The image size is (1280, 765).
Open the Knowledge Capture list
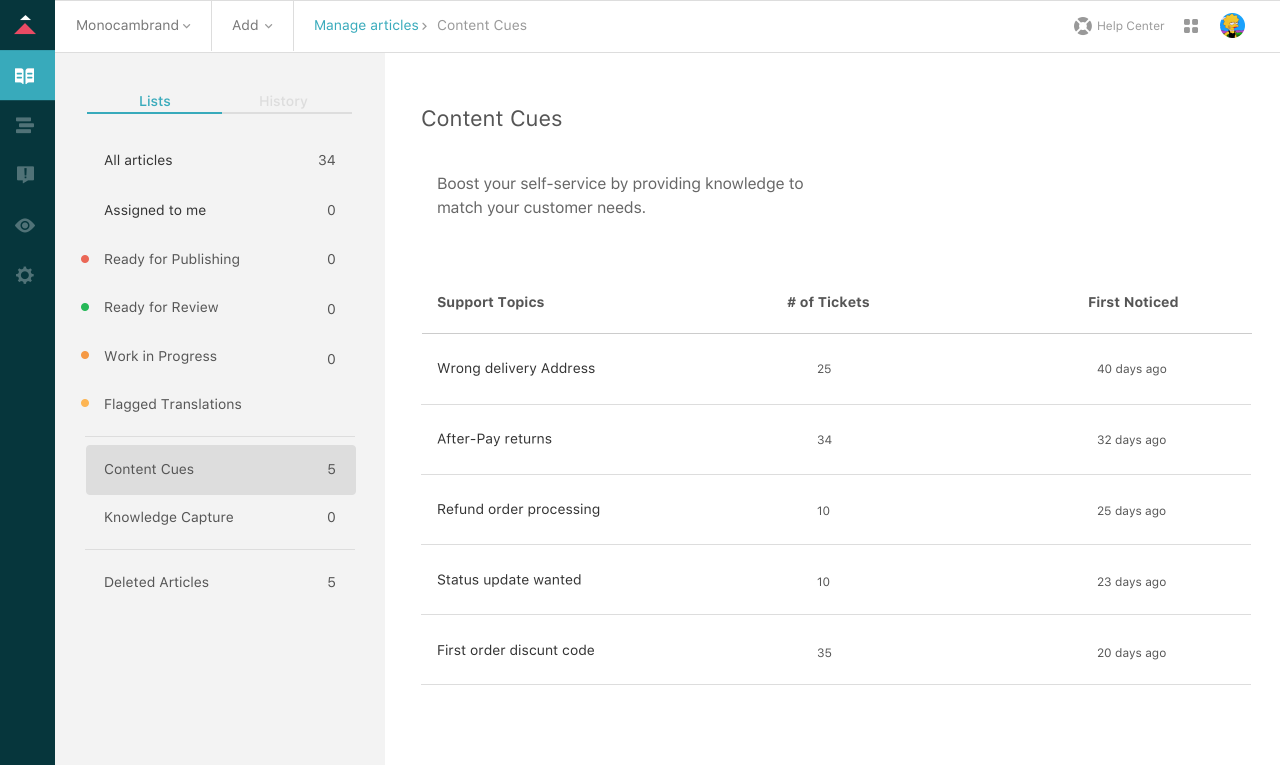point(169,517)
